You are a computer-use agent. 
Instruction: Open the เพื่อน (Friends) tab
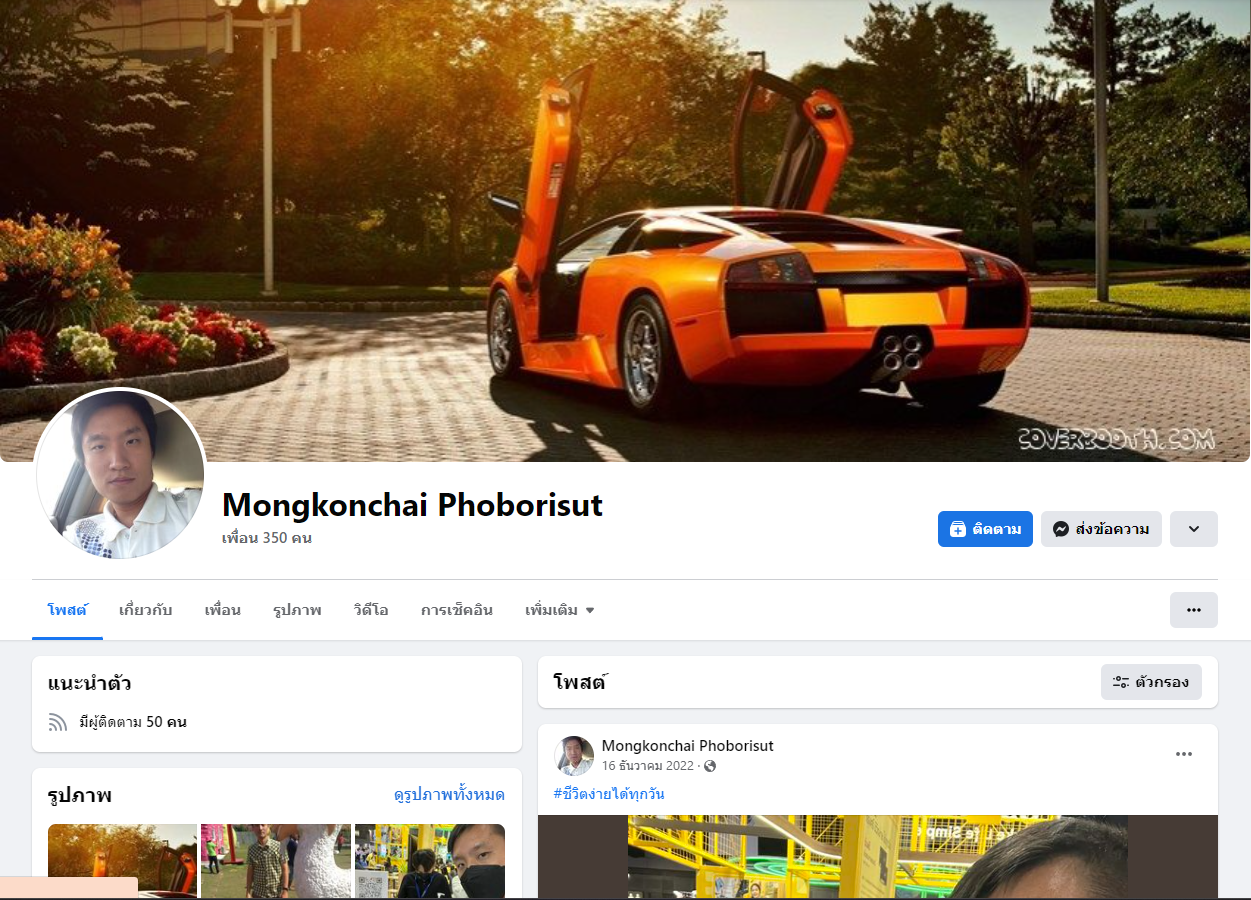point(223,610)
